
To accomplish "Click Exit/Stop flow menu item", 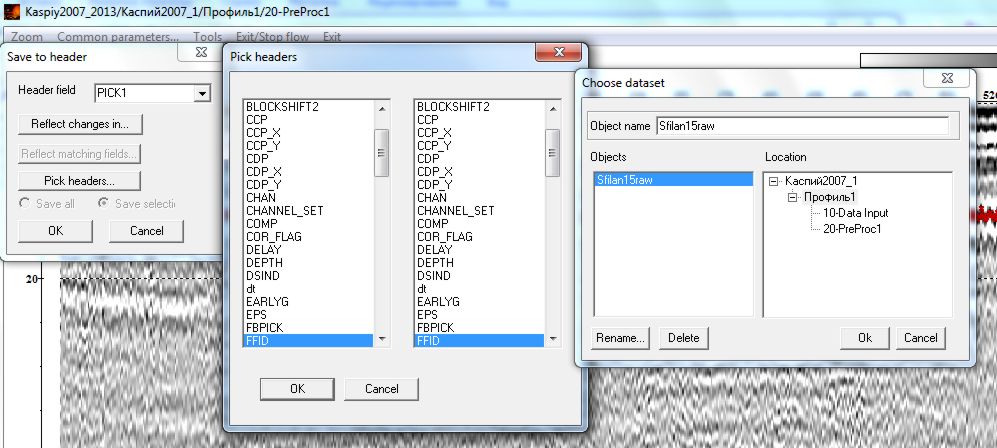I will (272, 37).
